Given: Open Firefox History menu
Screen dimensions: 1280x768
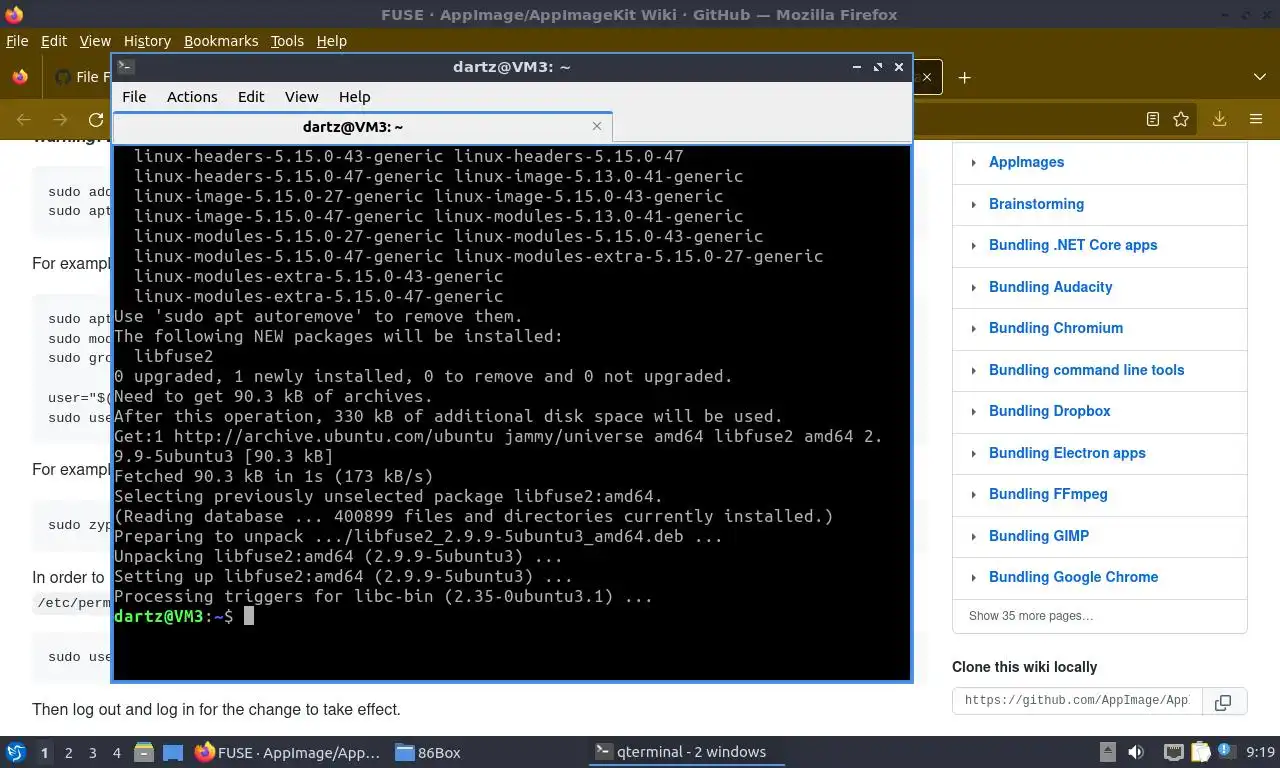Looking at the screenshot, I should pos(147,41).
